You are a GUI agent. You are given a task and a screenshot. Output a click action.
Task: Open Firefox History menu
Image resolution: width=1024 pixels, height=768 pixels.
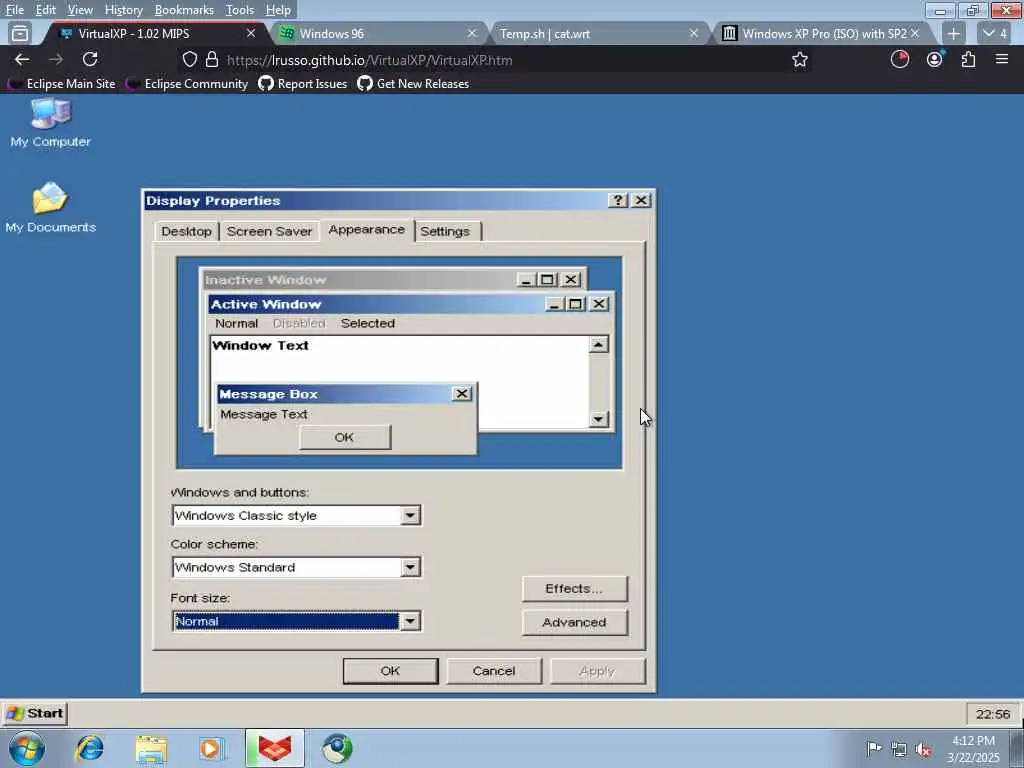[x=123, y=10]
